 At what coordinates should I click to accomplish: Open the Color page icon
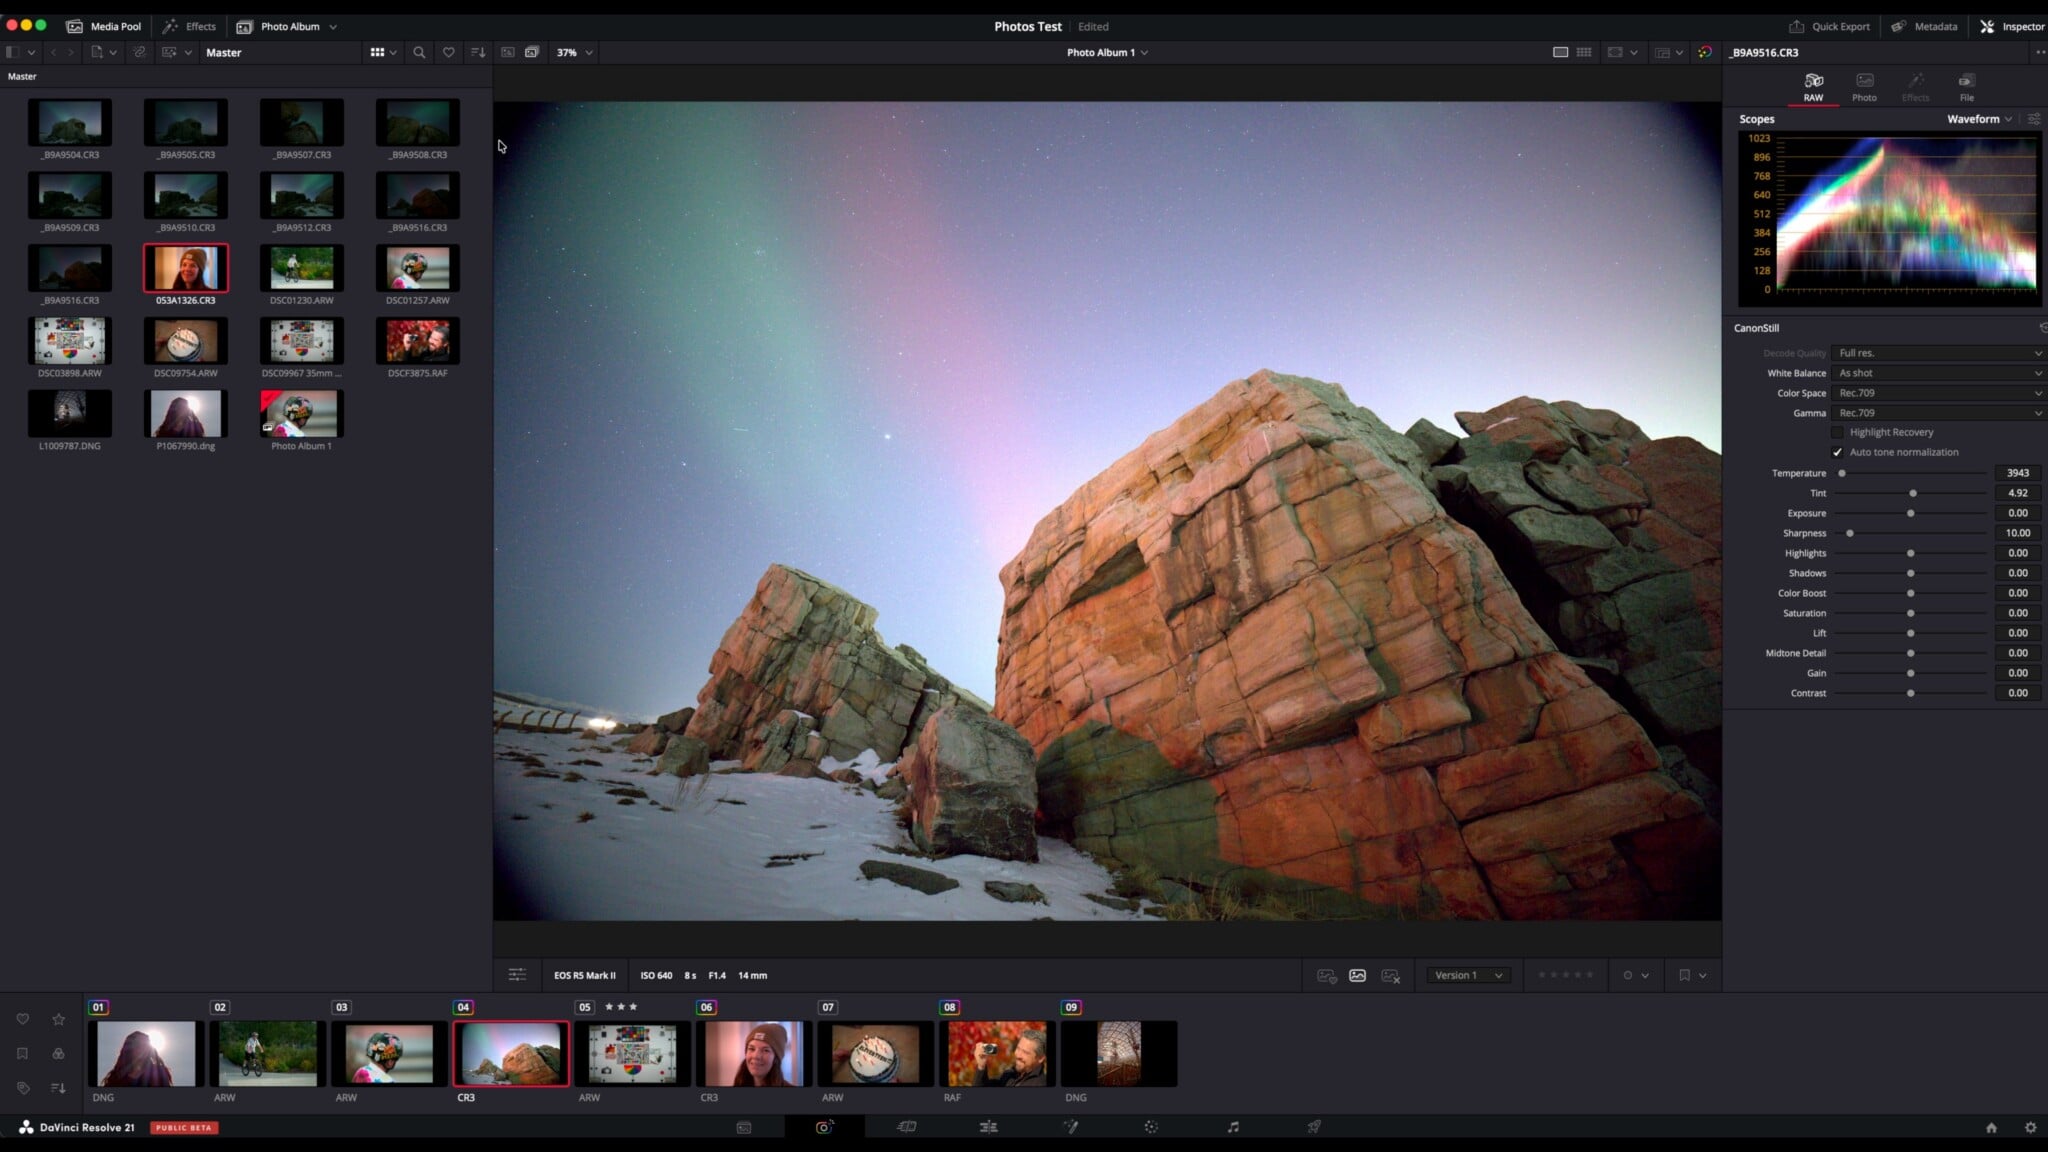tap(1151, 1127)
